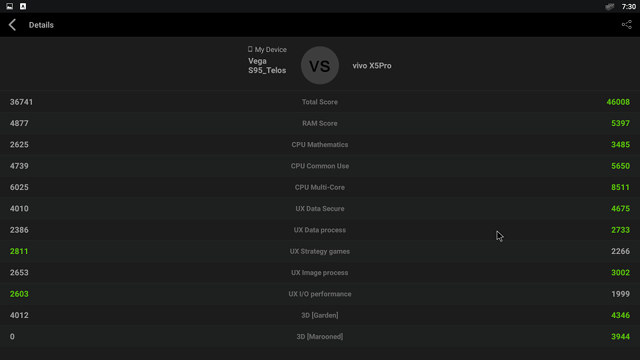Image resolution: width=640 pixels, height=360 pixels.
Task: Select the 3D [Garden] row
Action: point(320,315)
